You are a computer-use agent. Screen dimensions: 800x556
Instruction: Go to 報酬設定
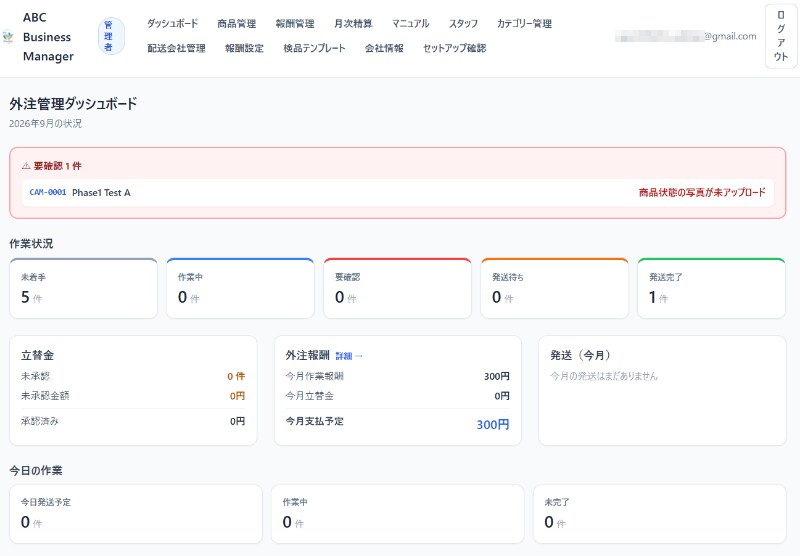tap(244, 48)
